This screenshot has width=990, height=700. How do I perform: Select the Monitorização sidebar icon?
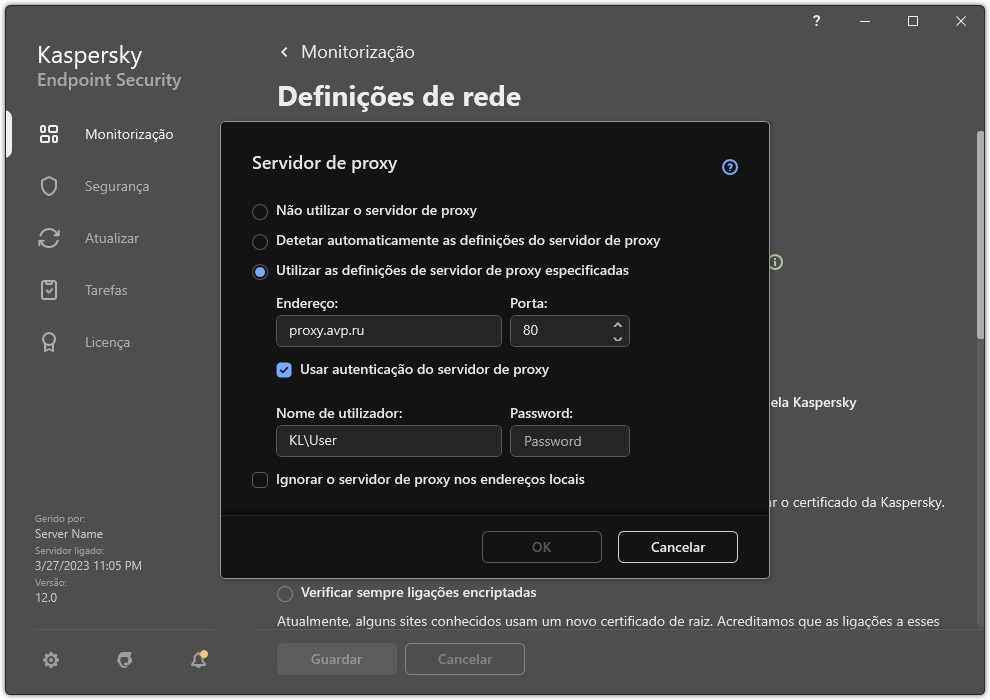click(48, 134)
